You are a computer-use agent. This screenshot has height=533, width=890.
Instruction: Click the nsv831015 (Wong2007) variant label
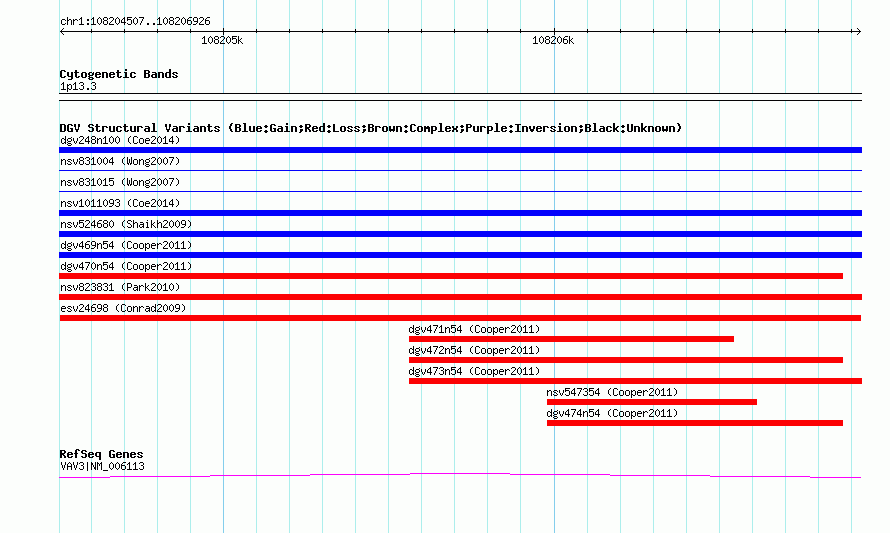click(x=120, y=182)
